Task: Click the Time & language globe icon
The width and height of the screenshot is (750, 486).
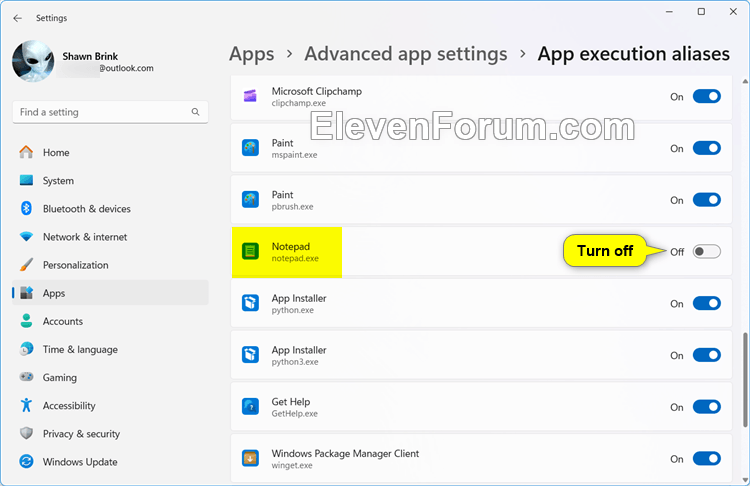Action: [26, 349]
